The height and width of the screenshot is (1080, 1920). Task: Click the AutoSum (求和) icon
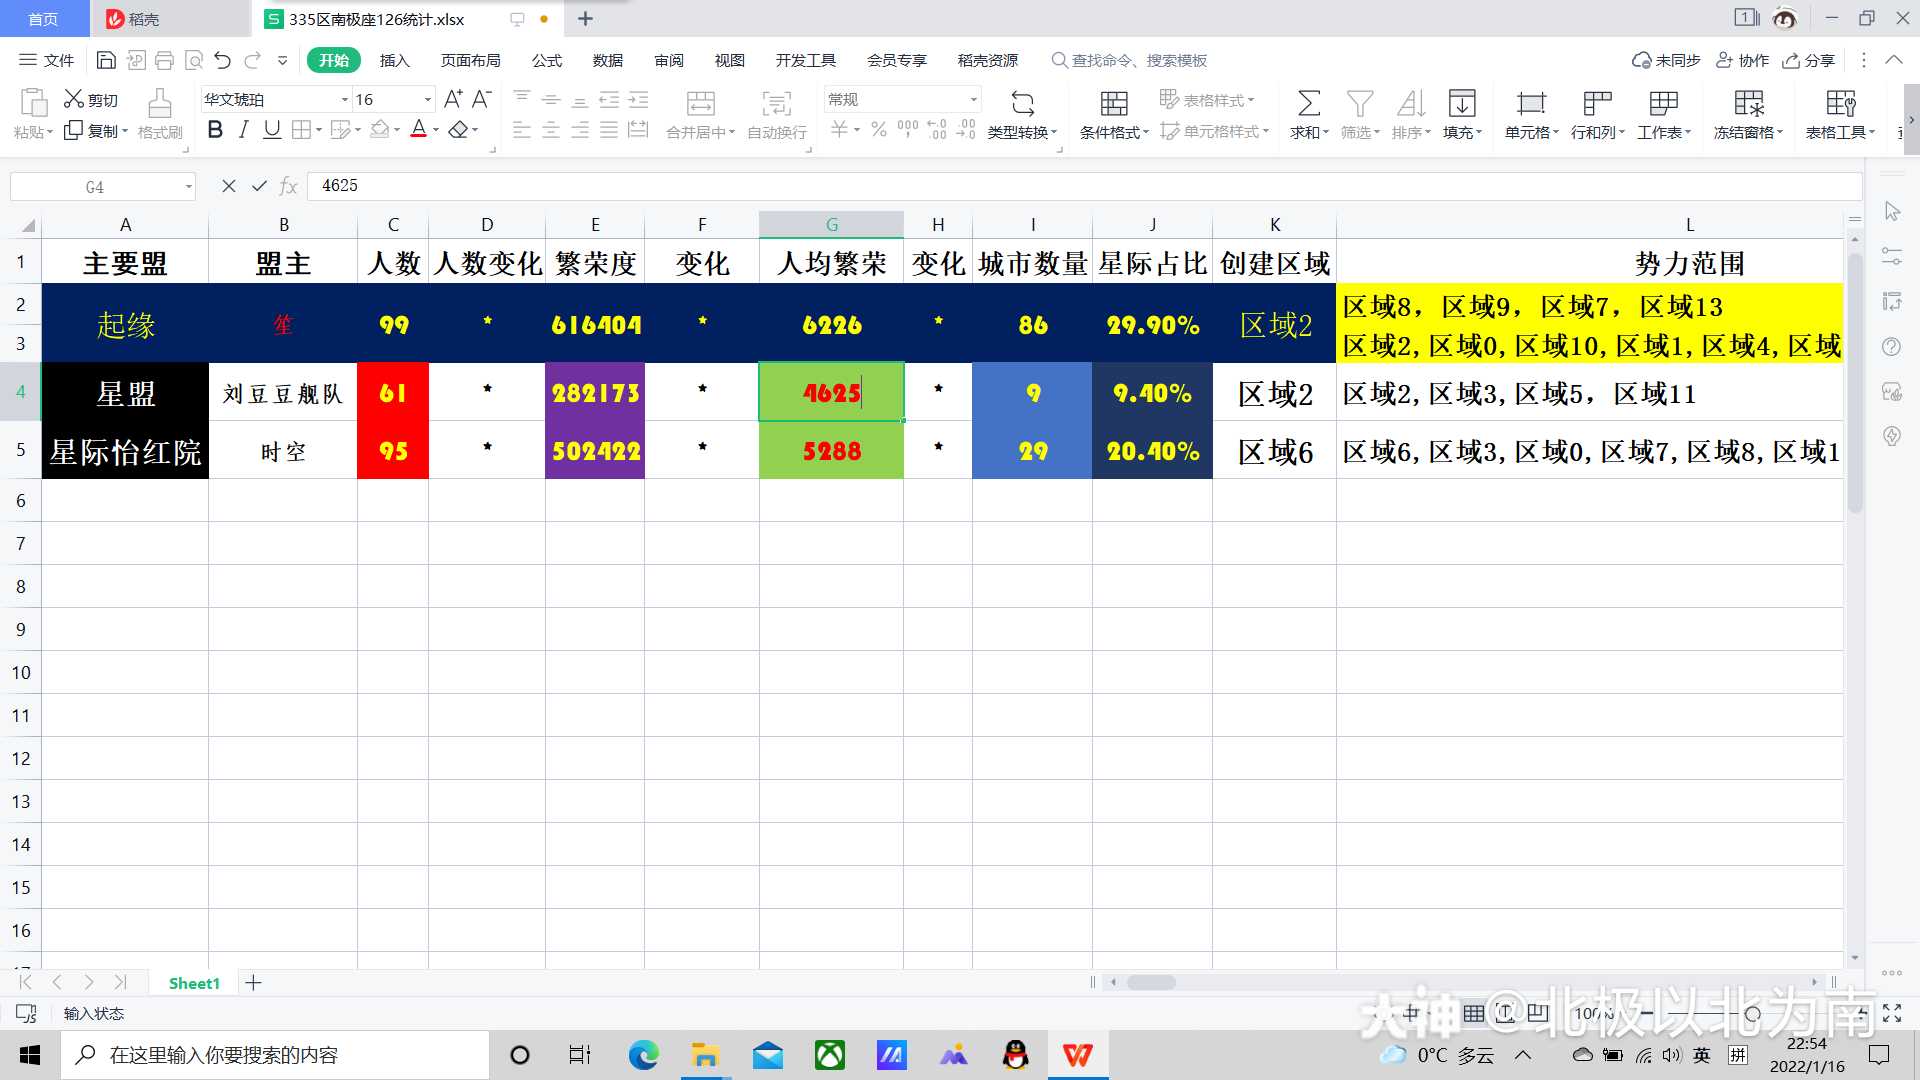[x=1308, y=104]
